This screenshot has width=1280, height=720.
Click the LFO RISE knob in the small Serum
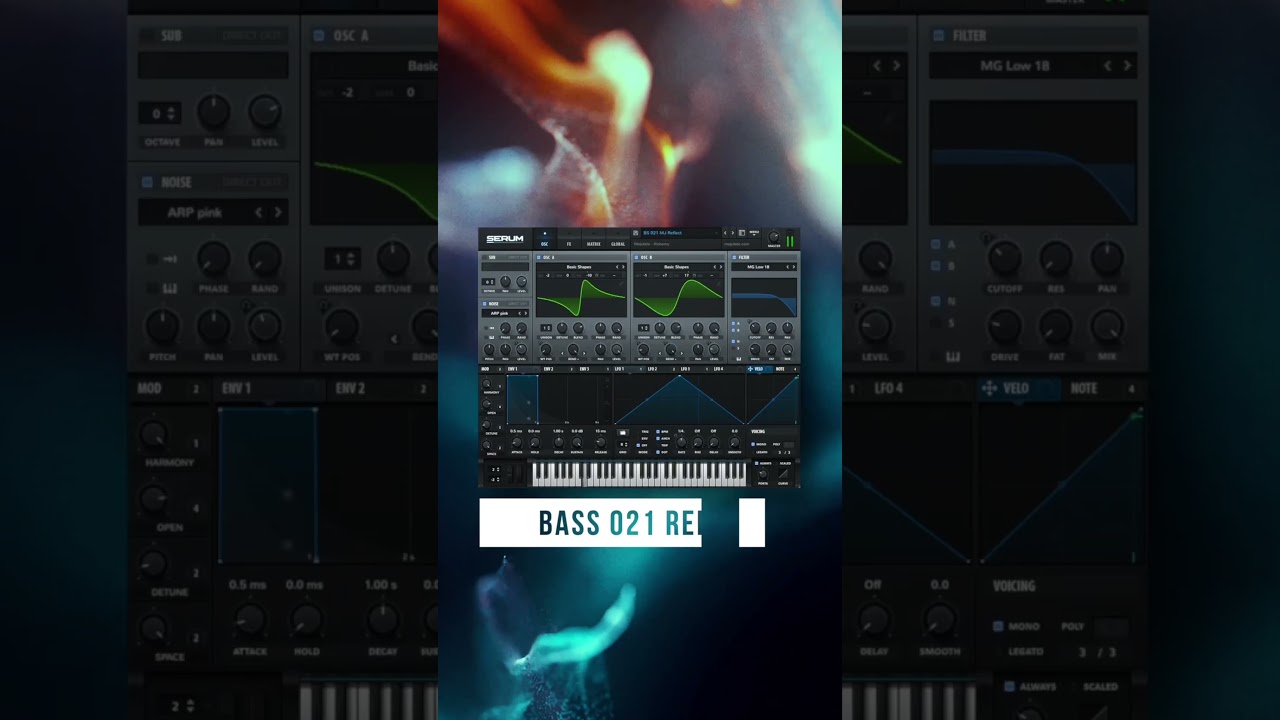[698, 442]
